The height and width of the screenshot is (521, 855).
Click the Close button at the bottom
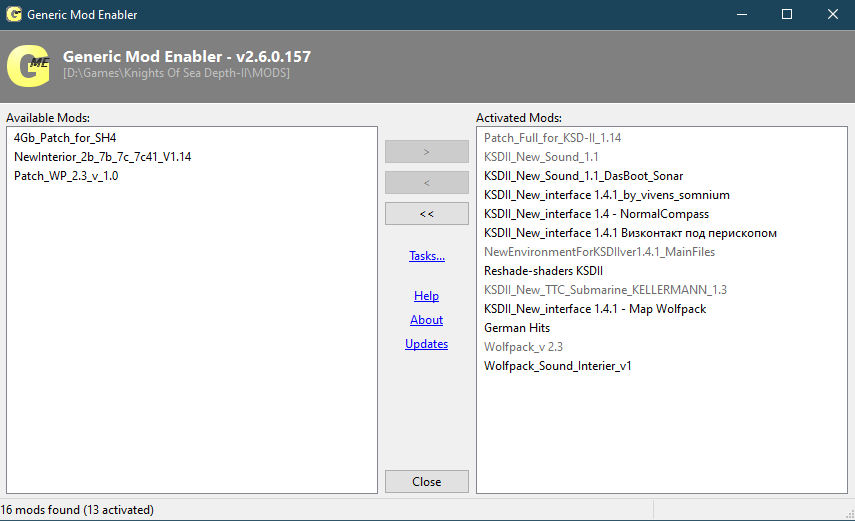coord(426,482)
